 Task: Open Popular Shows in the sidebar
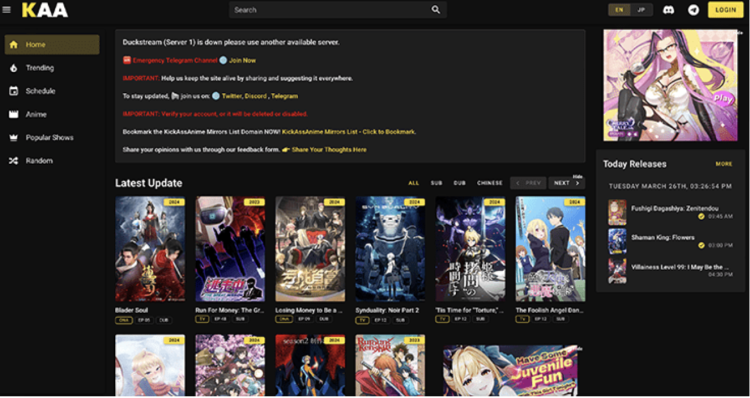[x=52, y=138]
